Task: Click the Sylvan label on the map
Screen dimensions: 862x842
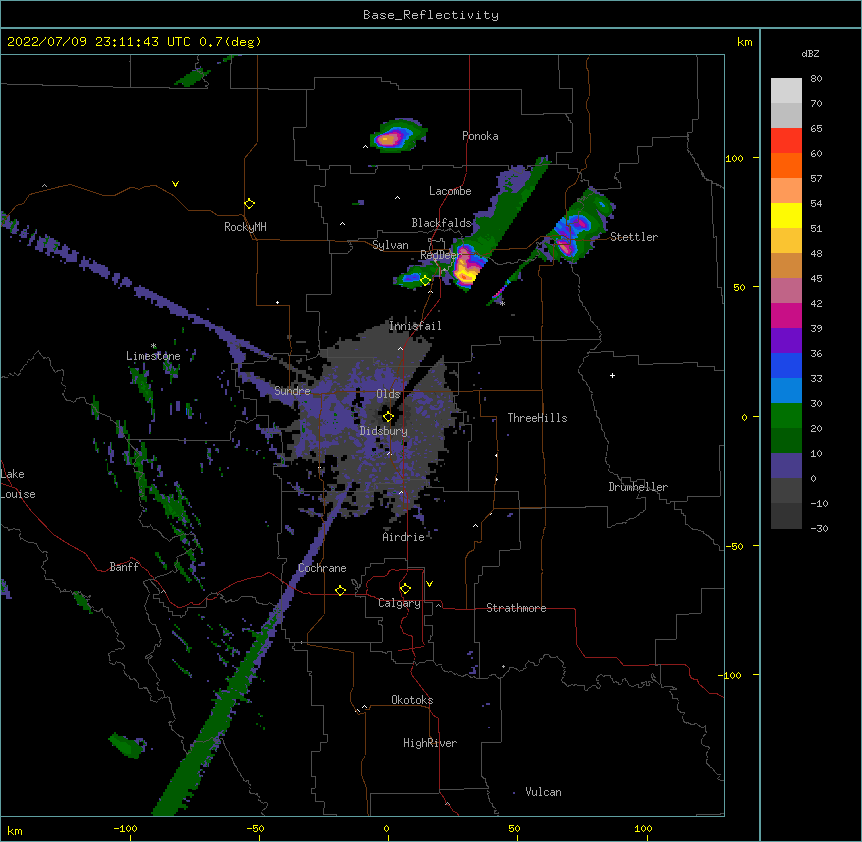Action: click(390, 245)
